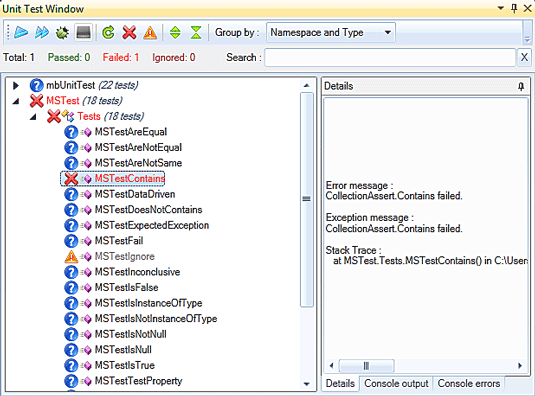
Task: Click red X failed tests filter icon
Action: pyautogui.click(x=129, y=32)
